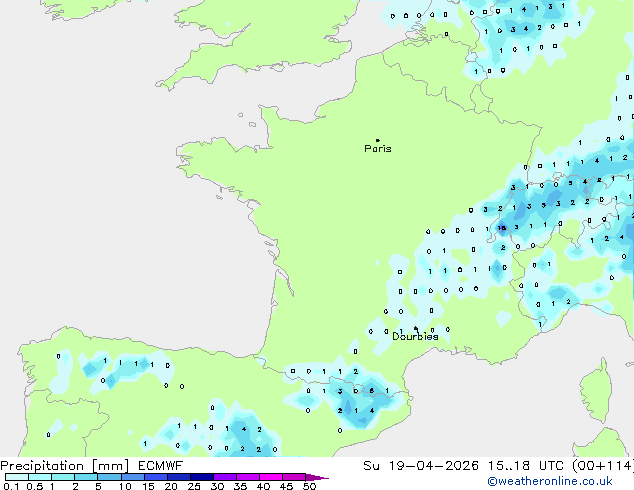The height and width of the screenshot is (490, 634).
Task: Click the 16 mm precipitation value on map
Action: [x=502, y=228]
